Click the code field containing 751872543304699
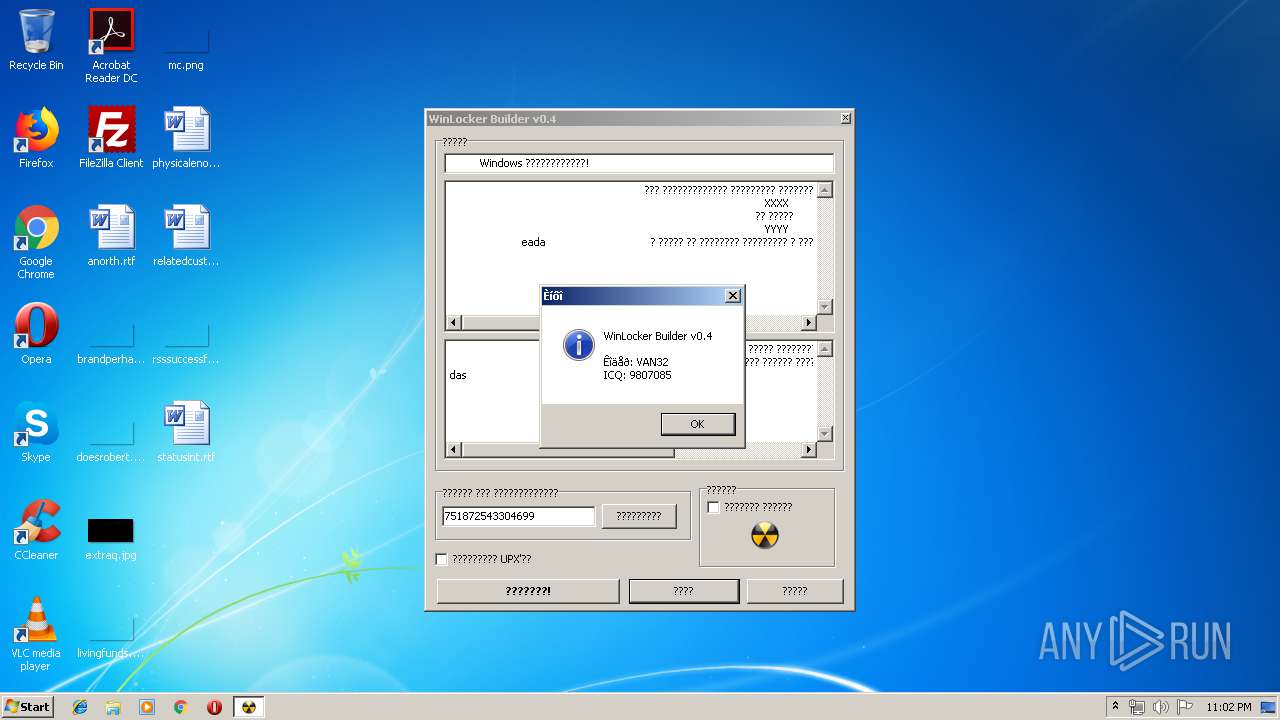Viewport: 1280px width, 720px height. 518,516
